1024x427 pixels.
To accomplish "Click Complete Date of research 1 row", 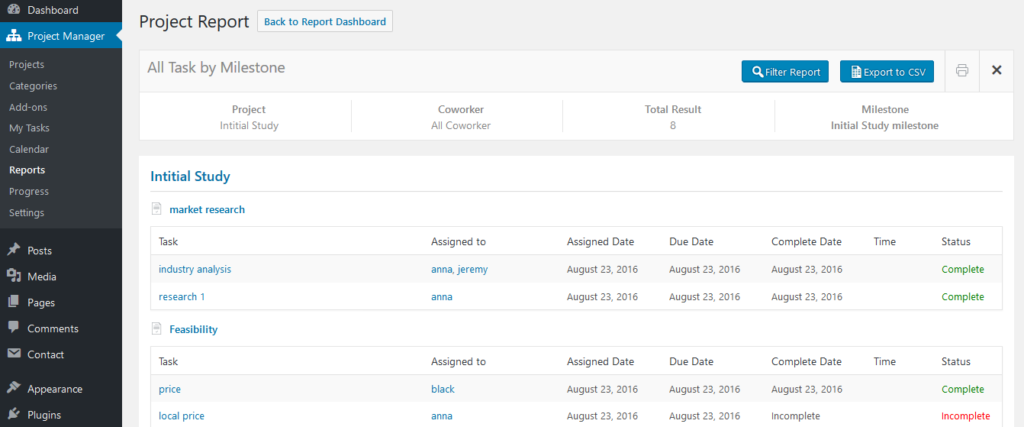I will [x=807, y=296].
